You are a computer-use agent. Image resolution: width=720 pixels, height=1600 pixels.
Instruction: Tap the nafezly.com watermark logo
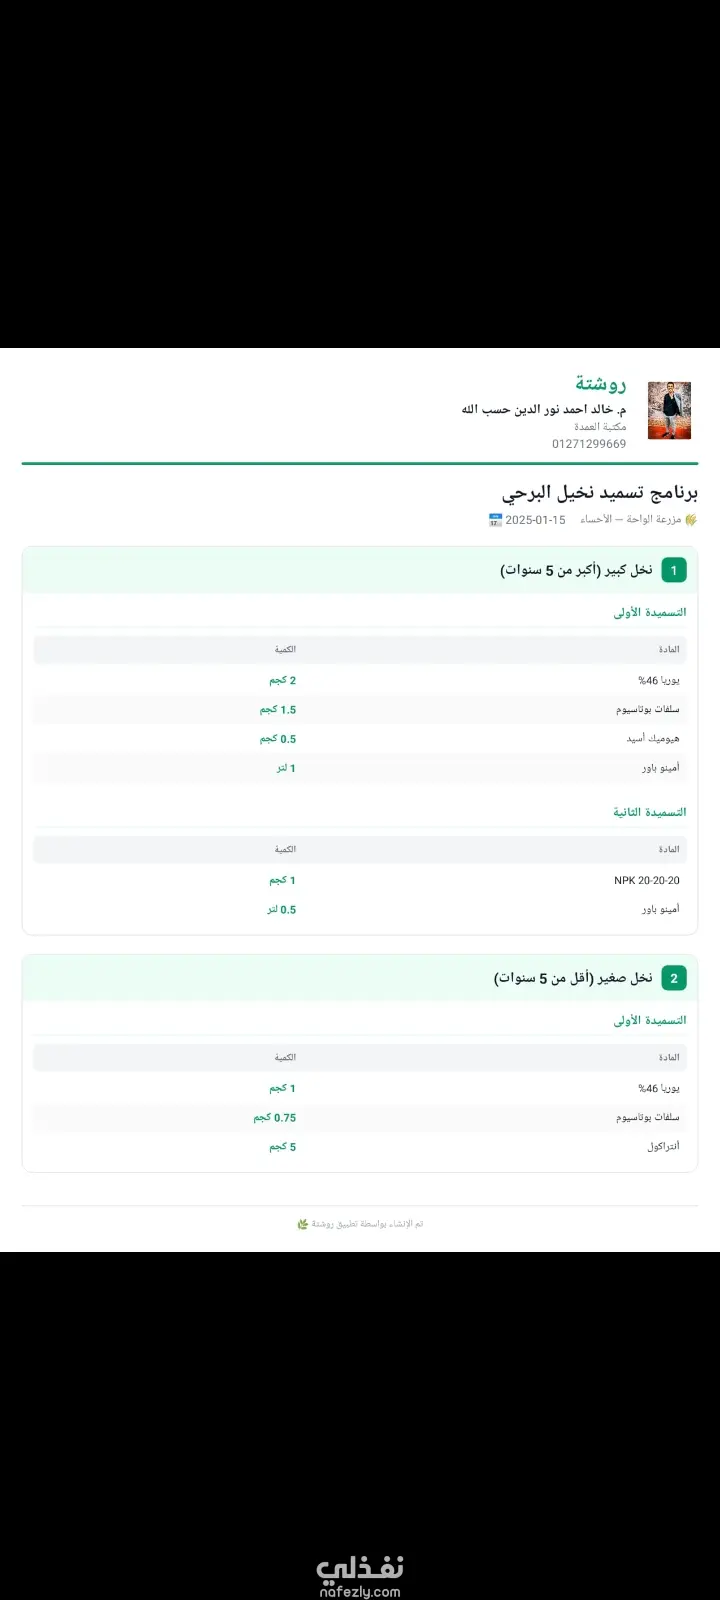[360, 1577]
